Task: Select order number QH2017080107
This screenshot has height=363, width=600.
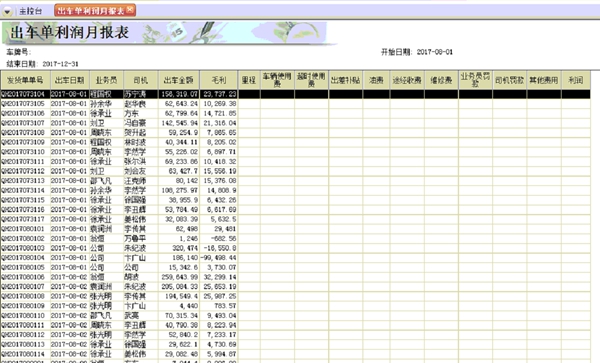Action: coord(23,286)
